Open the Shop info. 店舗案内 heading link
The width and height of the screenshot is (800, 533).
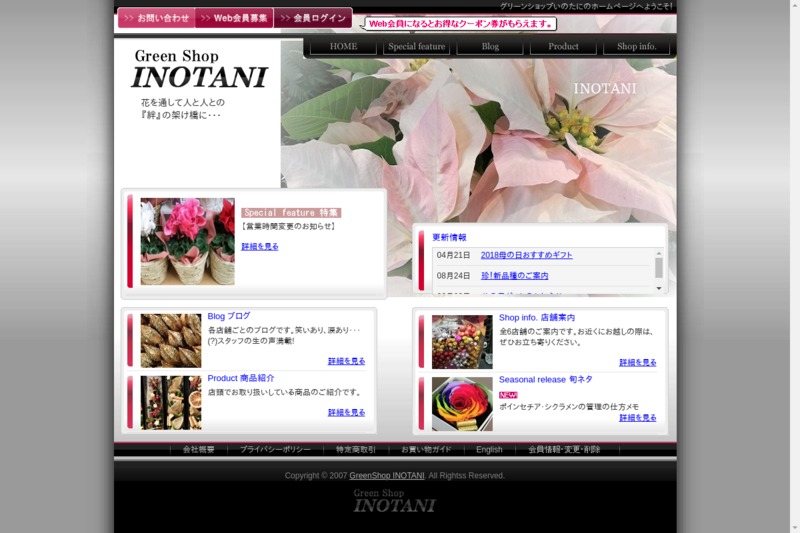click(537, 317)
